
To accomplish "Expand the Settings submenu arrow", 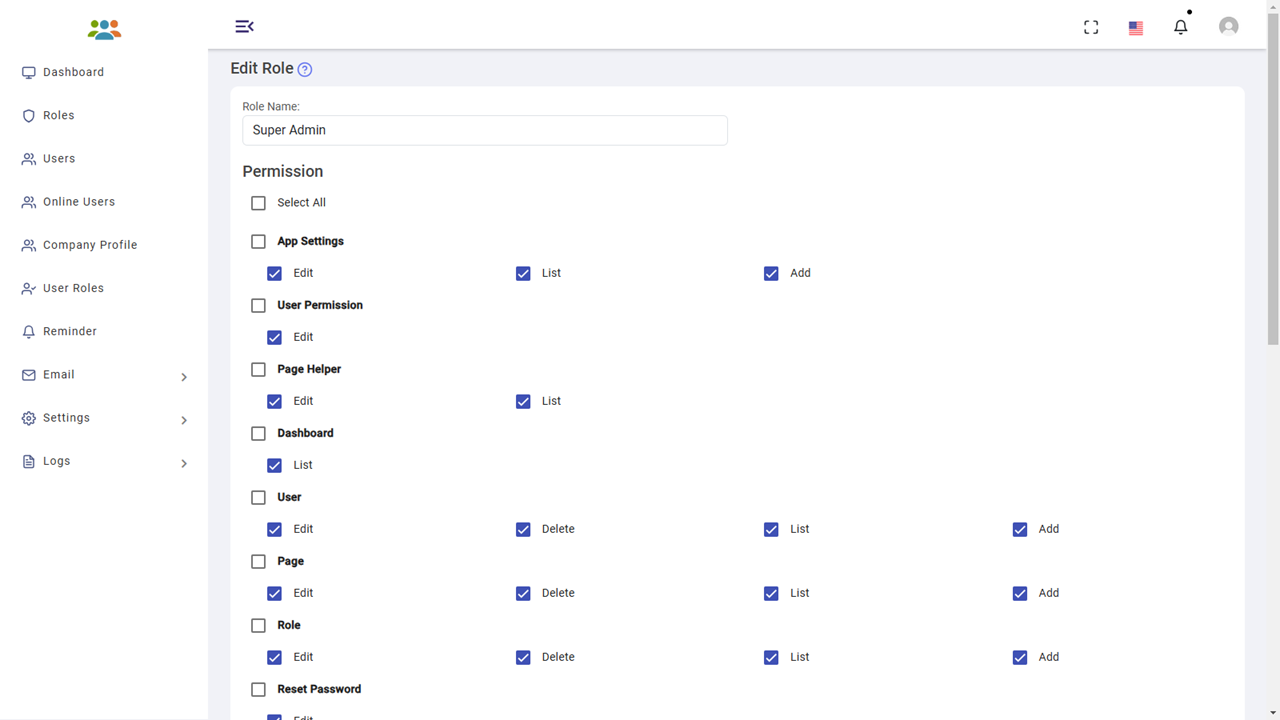I will pyautogui.click(x=184, y=420).
